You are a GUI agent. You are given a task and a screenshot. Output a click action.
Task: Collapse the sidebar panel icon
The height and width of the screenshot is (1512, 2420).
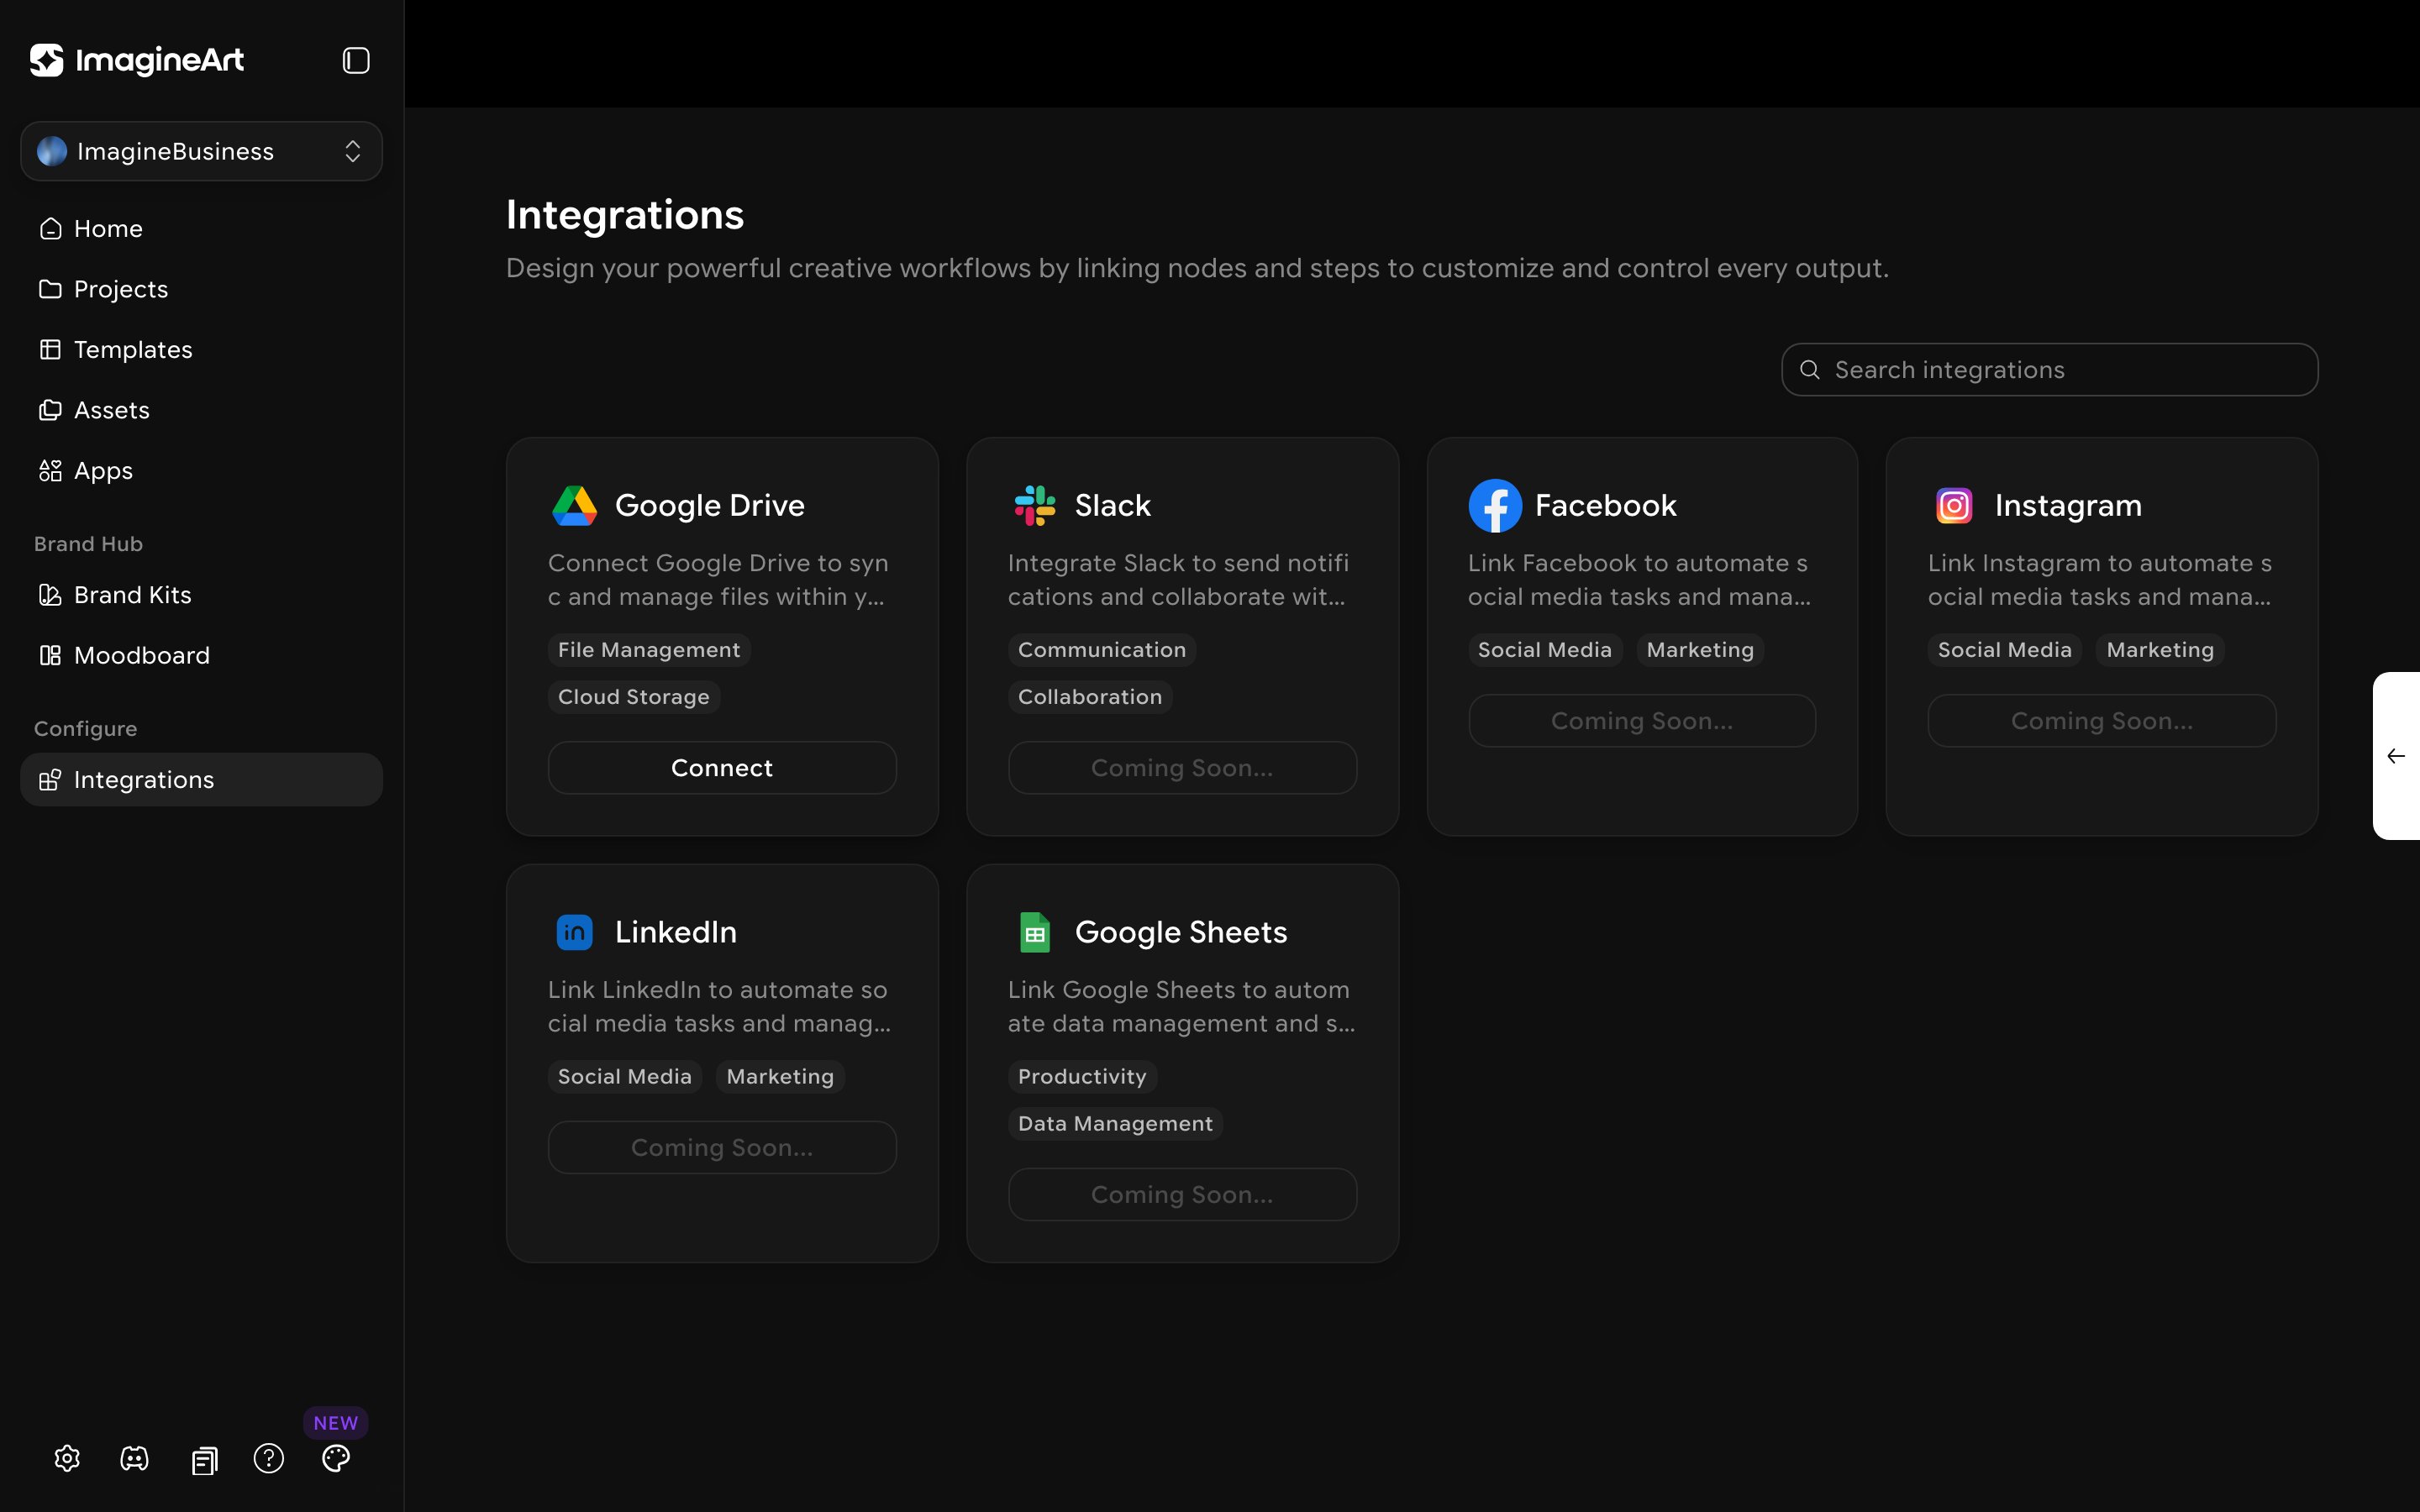[356, 60]
